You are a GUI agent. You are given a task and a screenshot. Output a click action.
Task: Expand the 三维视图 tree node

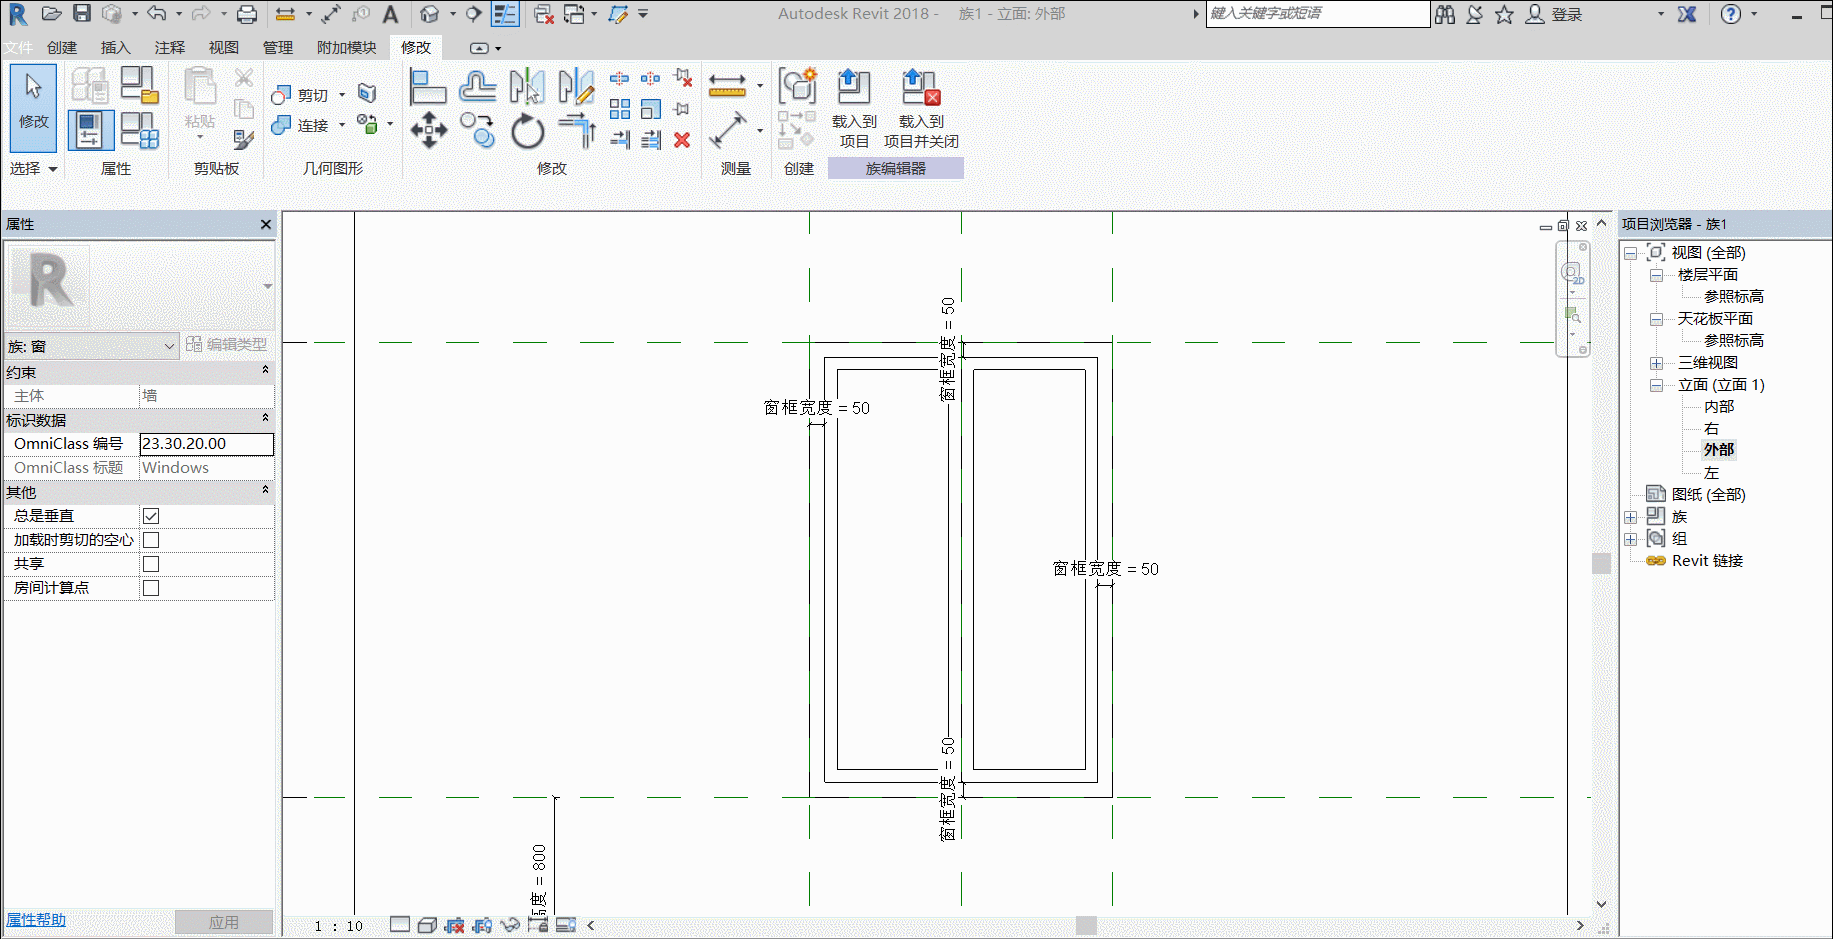(1657, 363)
